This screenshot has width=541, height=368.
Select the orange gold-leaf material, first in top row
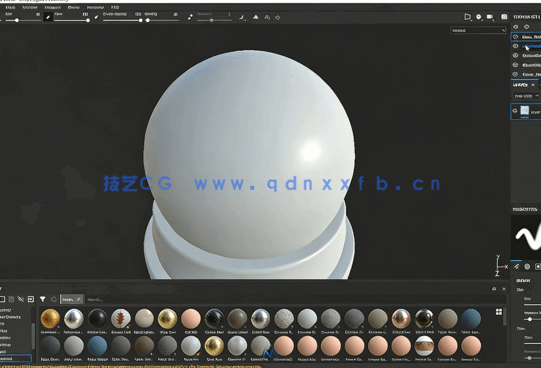(x=50, y=318)
